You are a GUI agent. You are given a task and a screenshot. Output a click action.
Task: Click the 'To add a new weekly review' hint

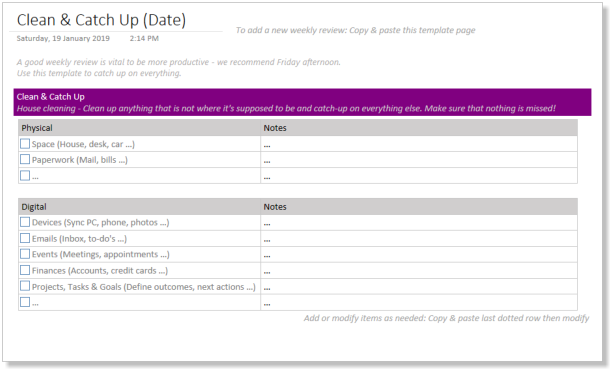tap(355, 30)
